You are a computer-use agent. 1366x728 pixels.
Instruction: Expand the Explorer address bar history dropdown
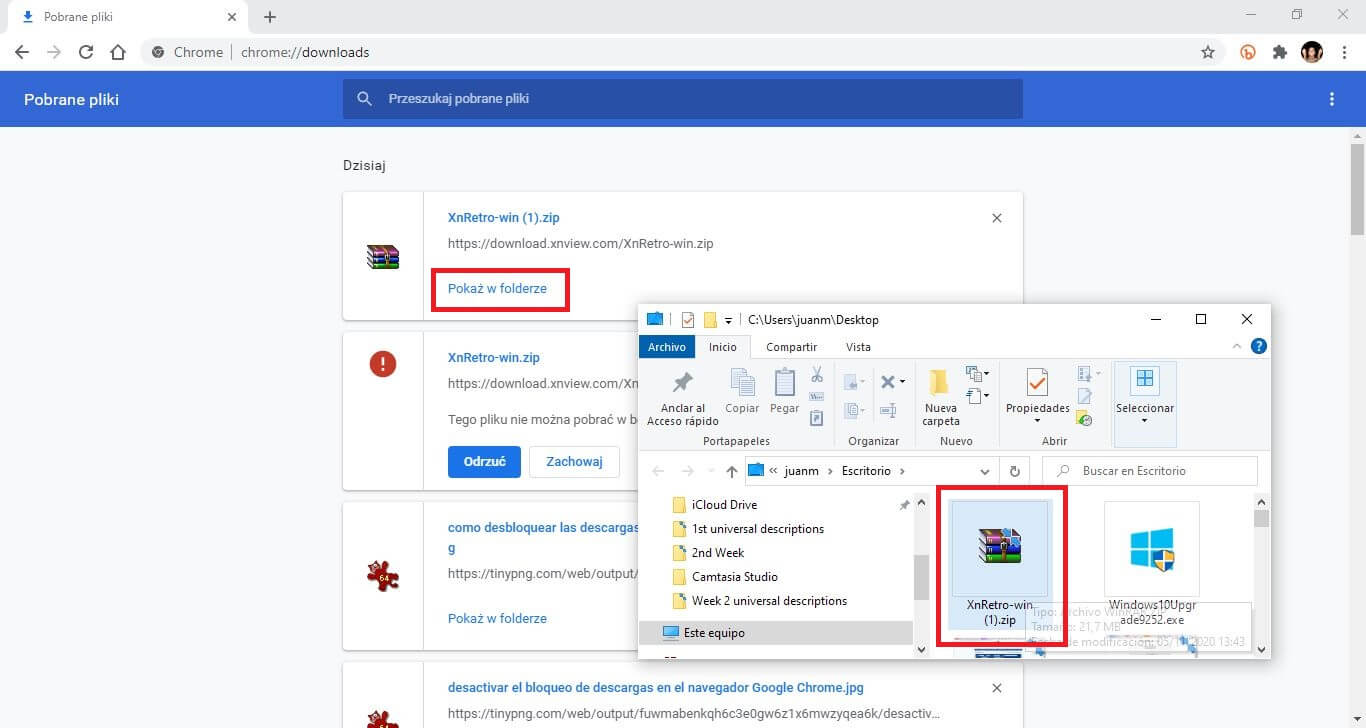pos(985,471)
